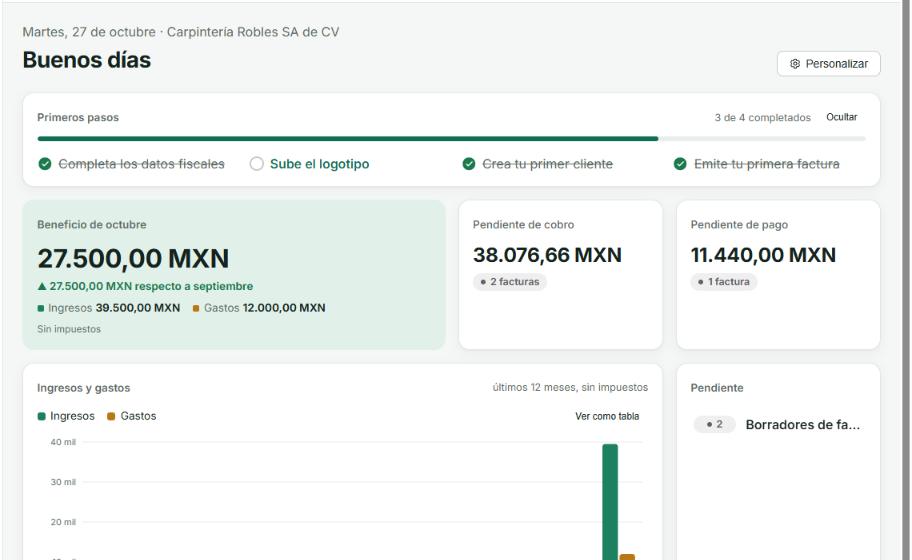Click green Ingresos square in profit card

coord(41,308)
